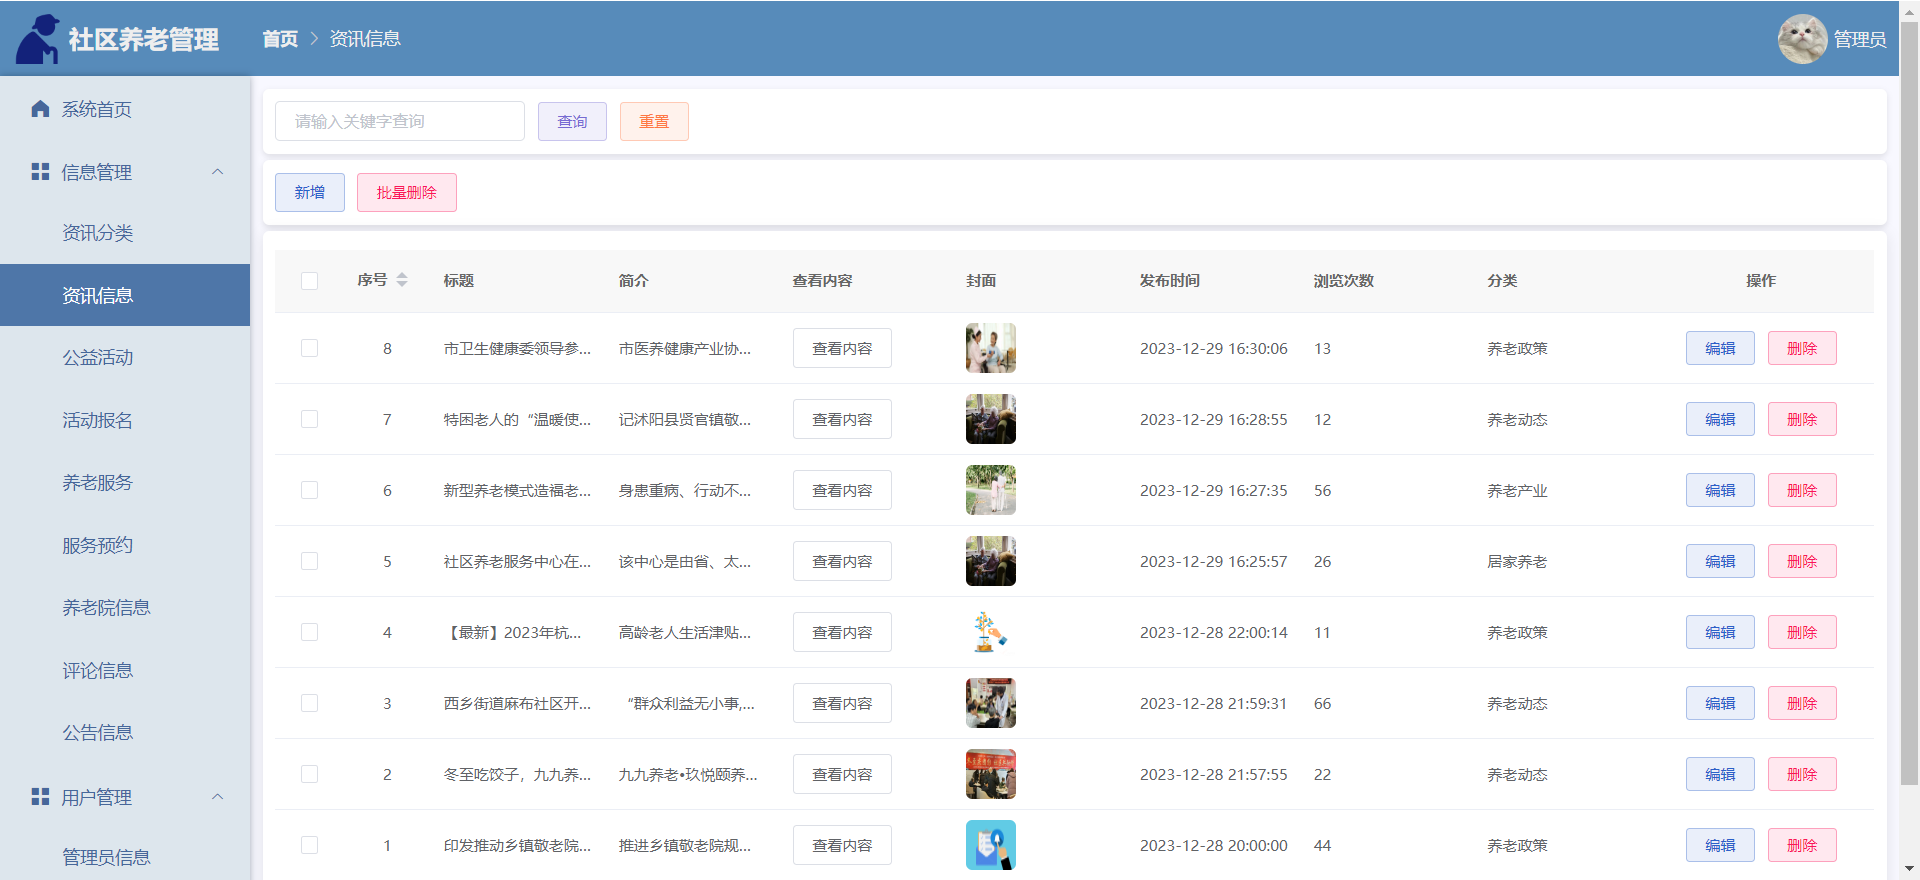1920x880 pixels.
Task: Open cover thumbnail for row 1
Action: coord(991,845)
